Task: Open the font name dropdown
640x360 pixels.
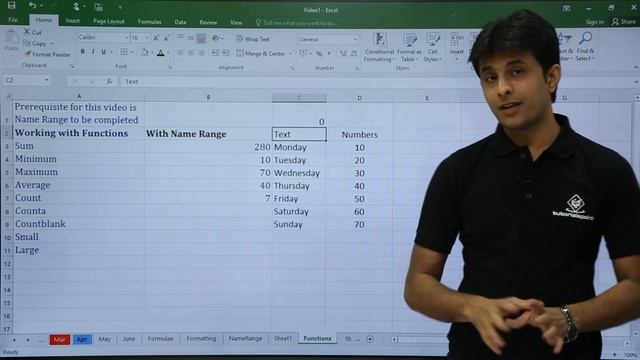Action: pyautogui.click(x=126, y=38)
